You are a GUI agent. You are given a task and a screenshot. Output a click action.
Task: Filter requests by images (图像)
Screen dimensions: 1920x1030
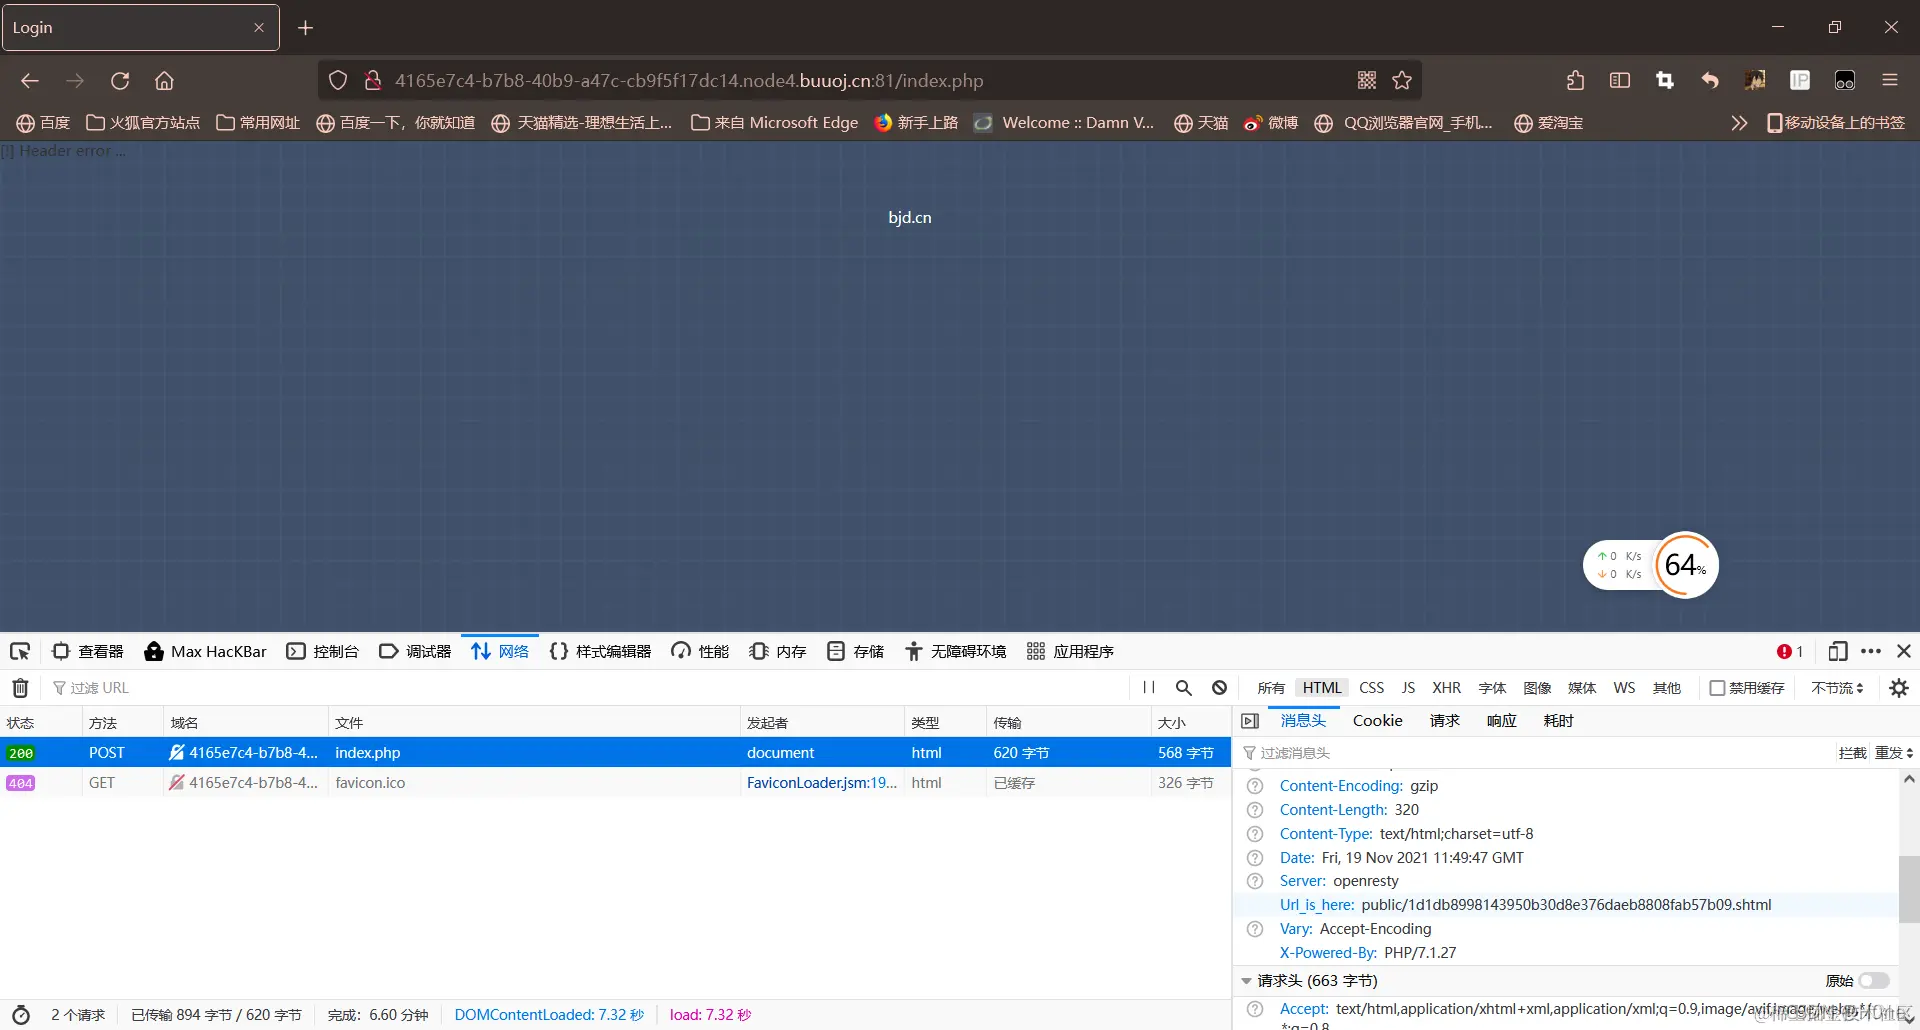[x=1537, y=688]
